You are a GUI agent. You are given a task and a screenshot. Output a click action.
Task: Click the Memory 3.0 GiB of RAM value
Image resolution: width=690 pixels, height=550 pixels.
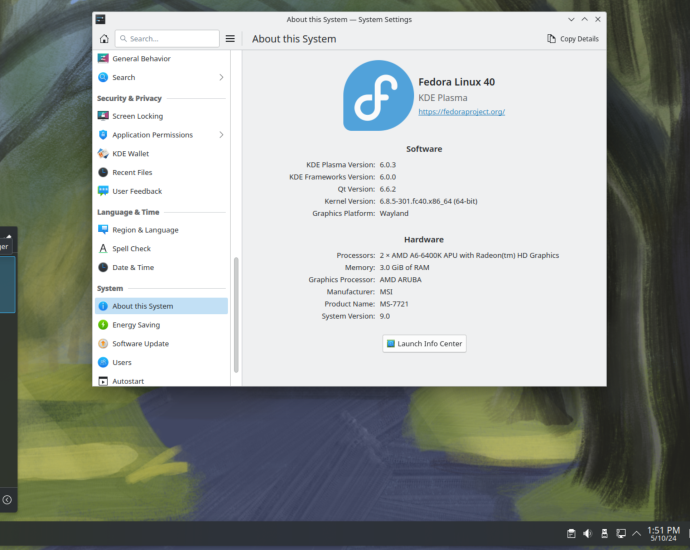coord(404,268)
